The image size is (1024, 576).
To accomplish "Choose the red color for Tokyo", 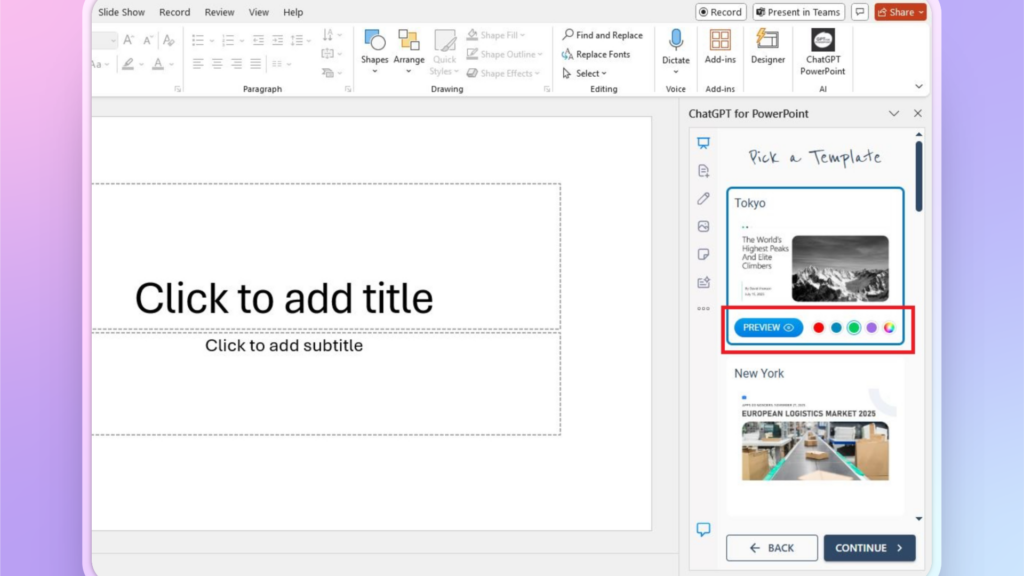I will click(x=818, y=328).
